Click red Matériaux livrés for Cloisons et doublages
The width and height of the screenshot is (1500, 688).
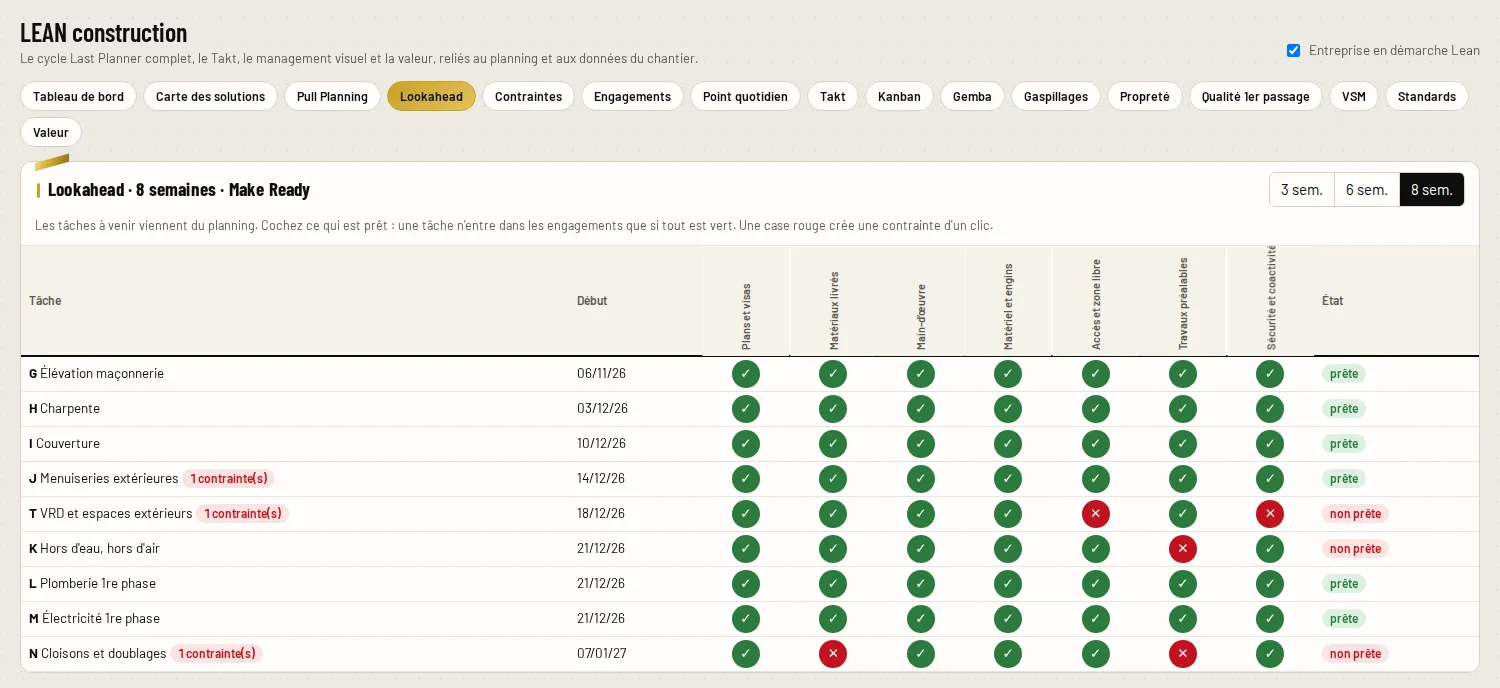pyautogui.click(x=833, y=654)
